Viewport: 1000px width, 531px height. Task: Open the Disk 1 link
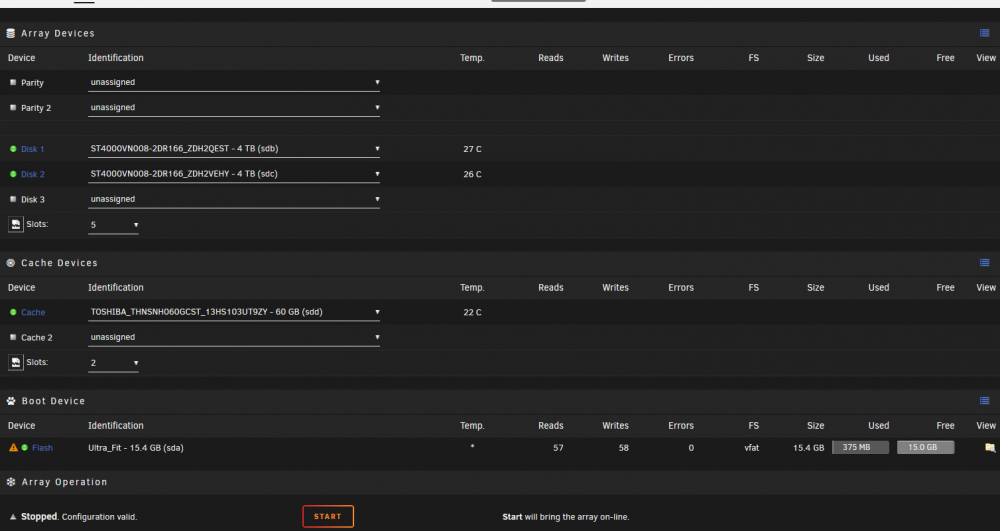click(x=33, y=149)
